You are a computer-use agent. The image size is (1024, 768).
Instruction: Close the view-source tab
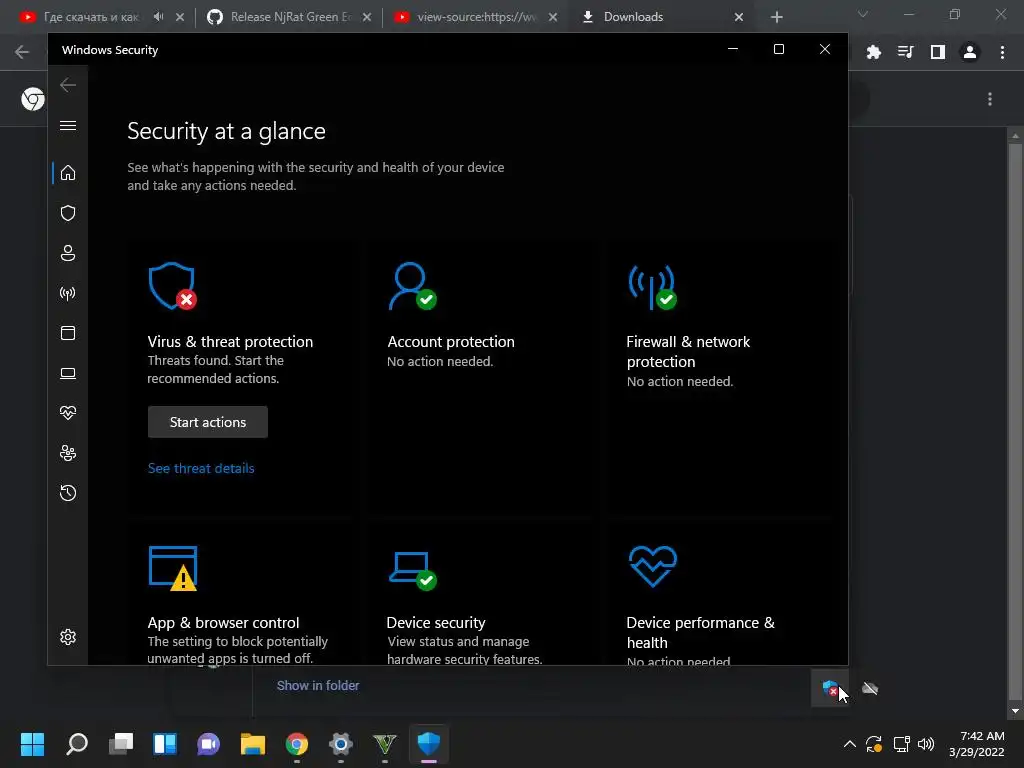[553, 17]
